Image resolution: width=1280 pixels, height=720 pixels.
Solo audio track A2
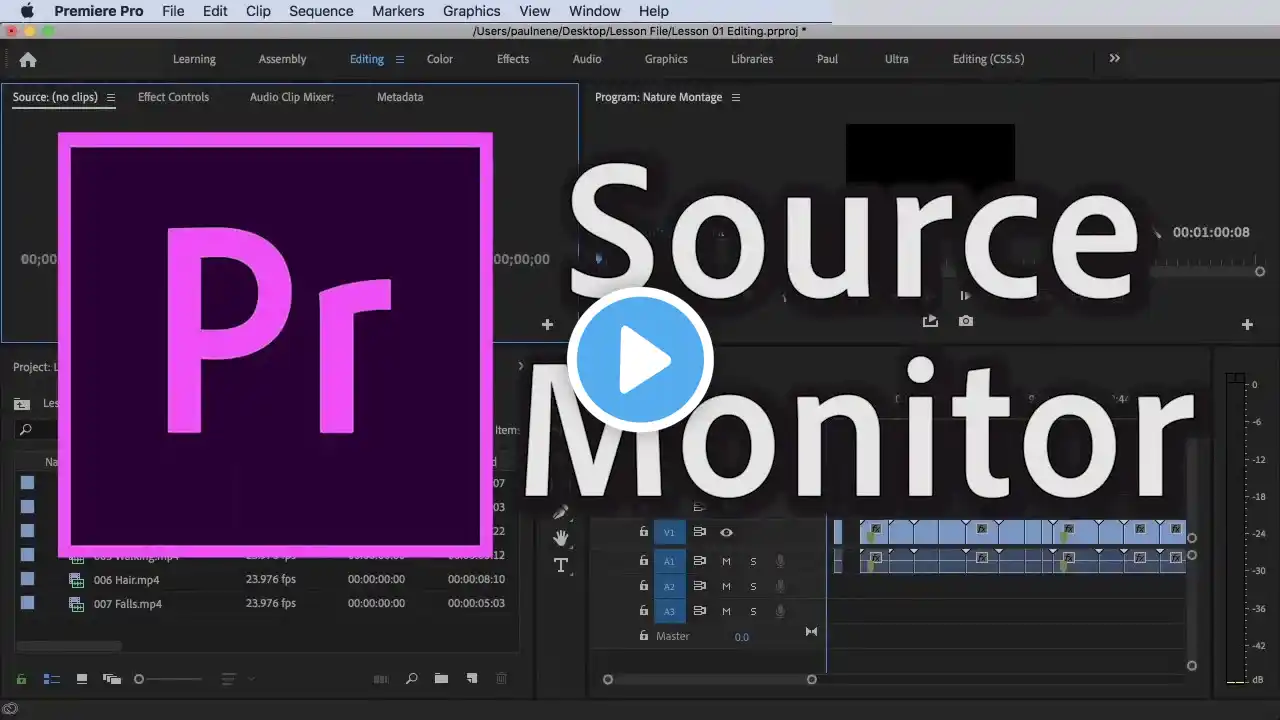[753, 587]
